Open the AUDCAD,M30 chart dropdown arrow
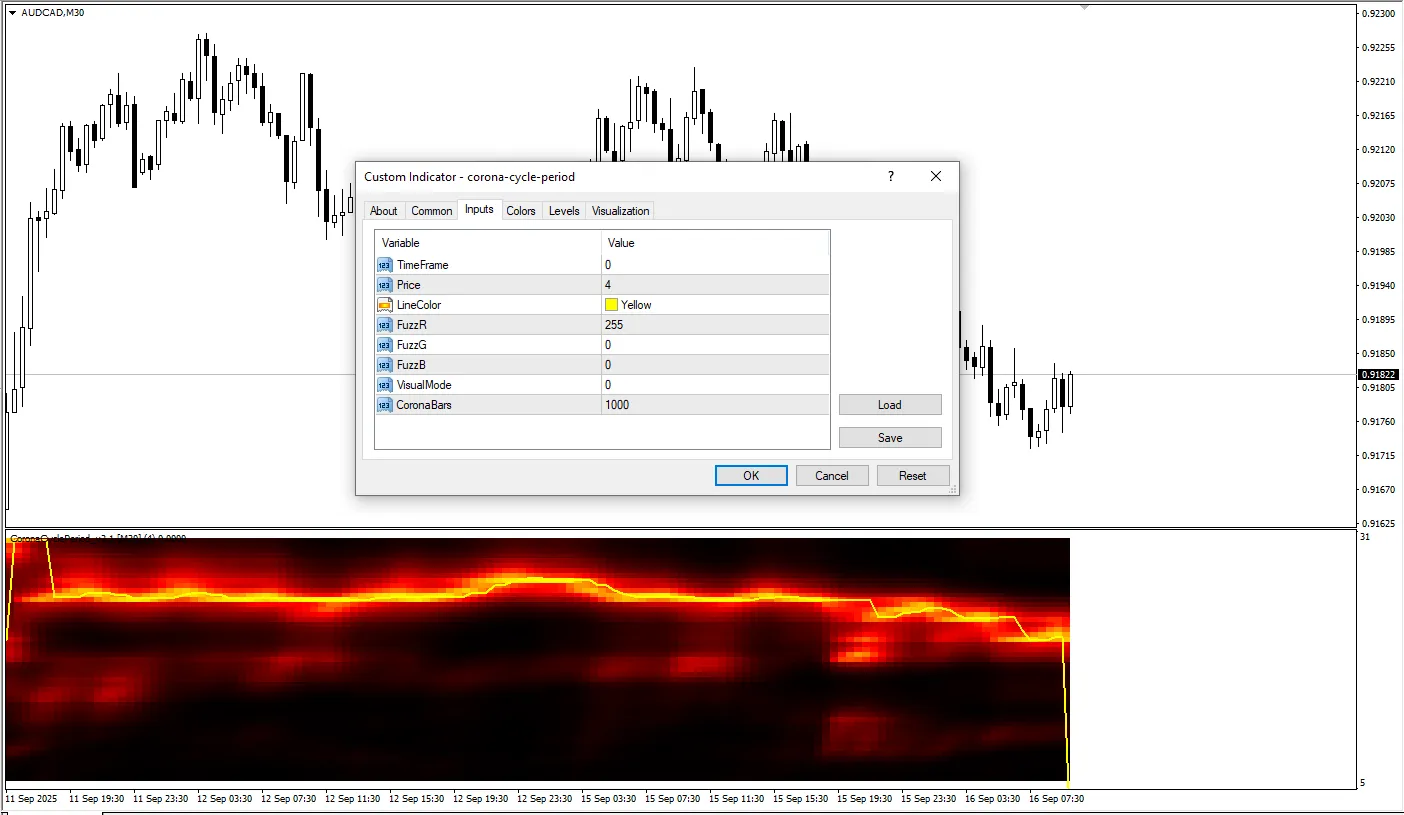The image size is (1404, 815). pos(12,13)
